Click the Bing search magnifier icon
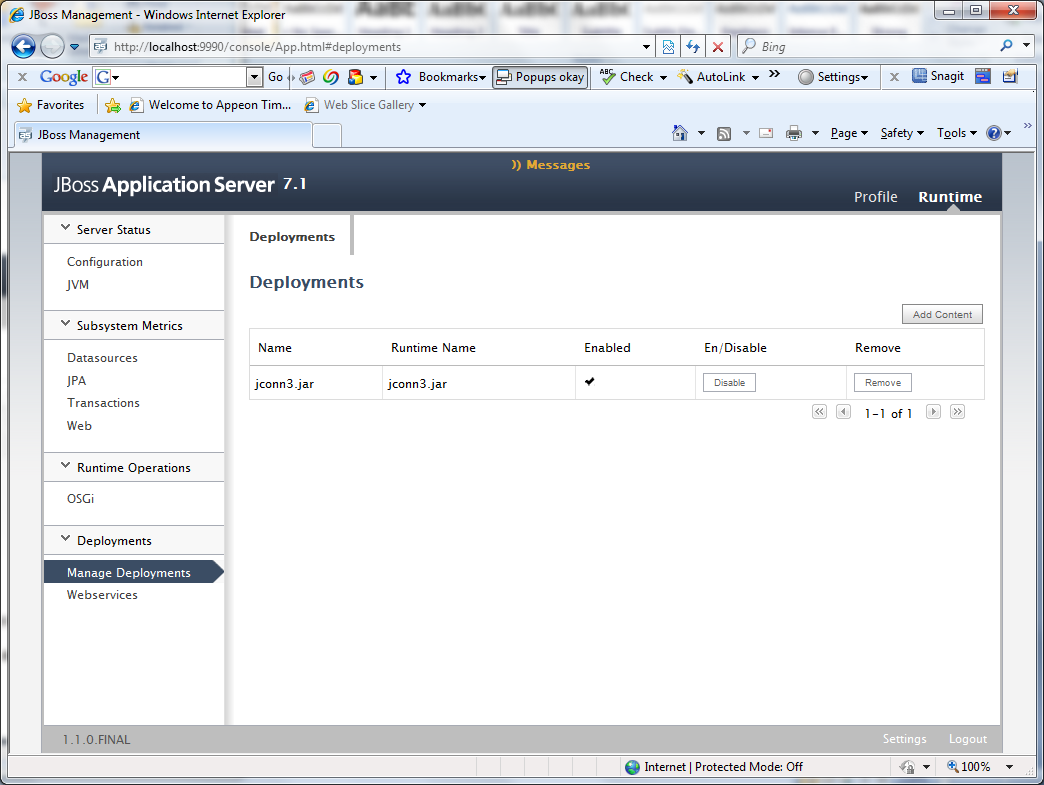The image size is (1044, 785). 1006,46
